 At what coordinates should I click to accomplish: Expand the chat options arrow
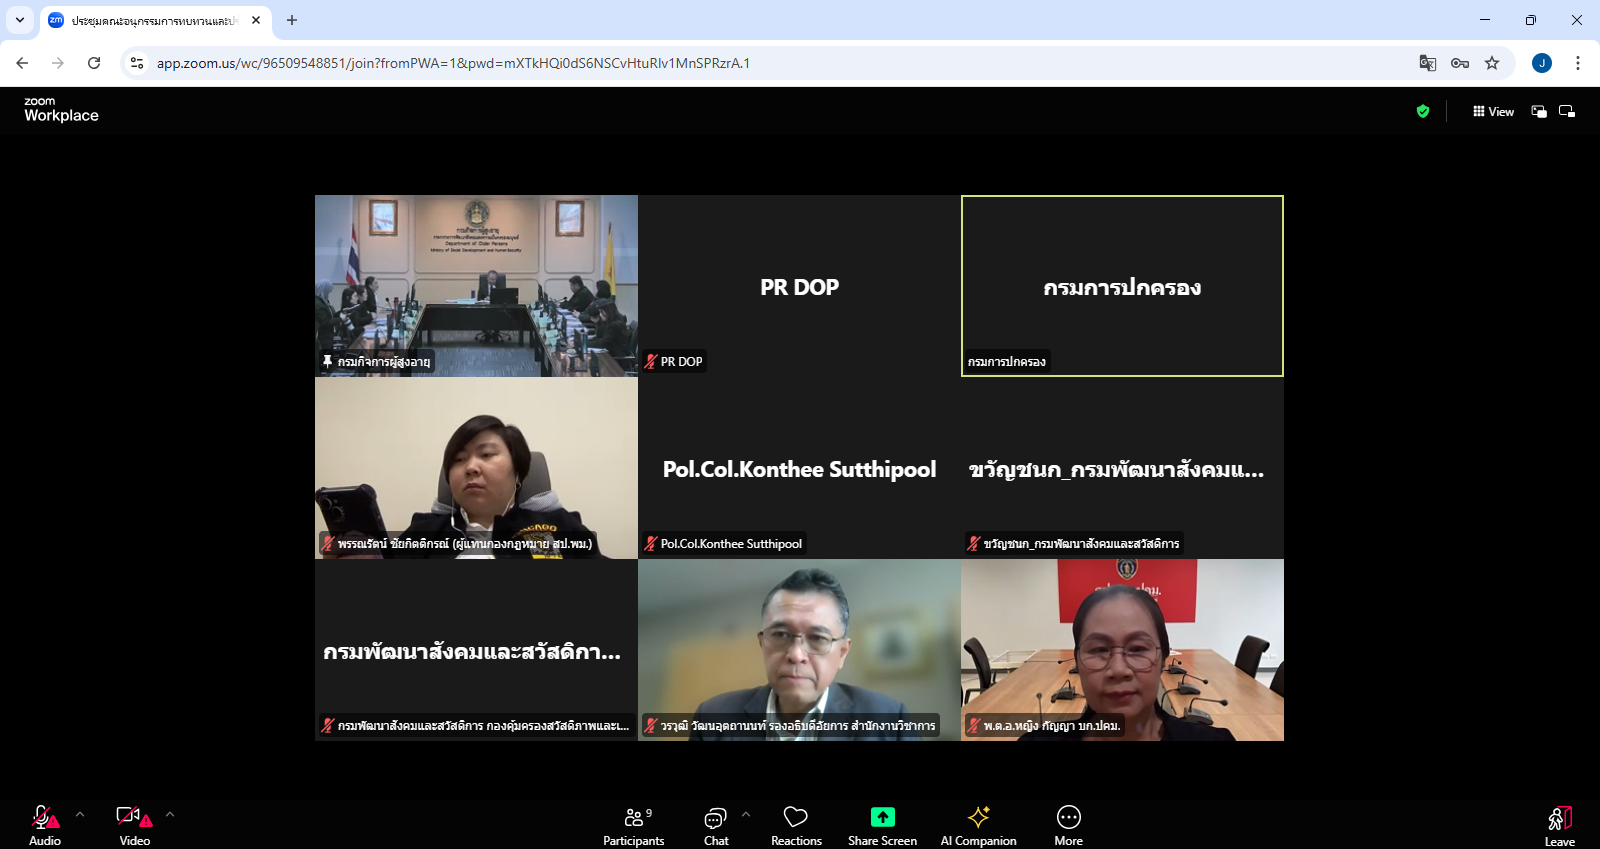click(x=746, y=814)
